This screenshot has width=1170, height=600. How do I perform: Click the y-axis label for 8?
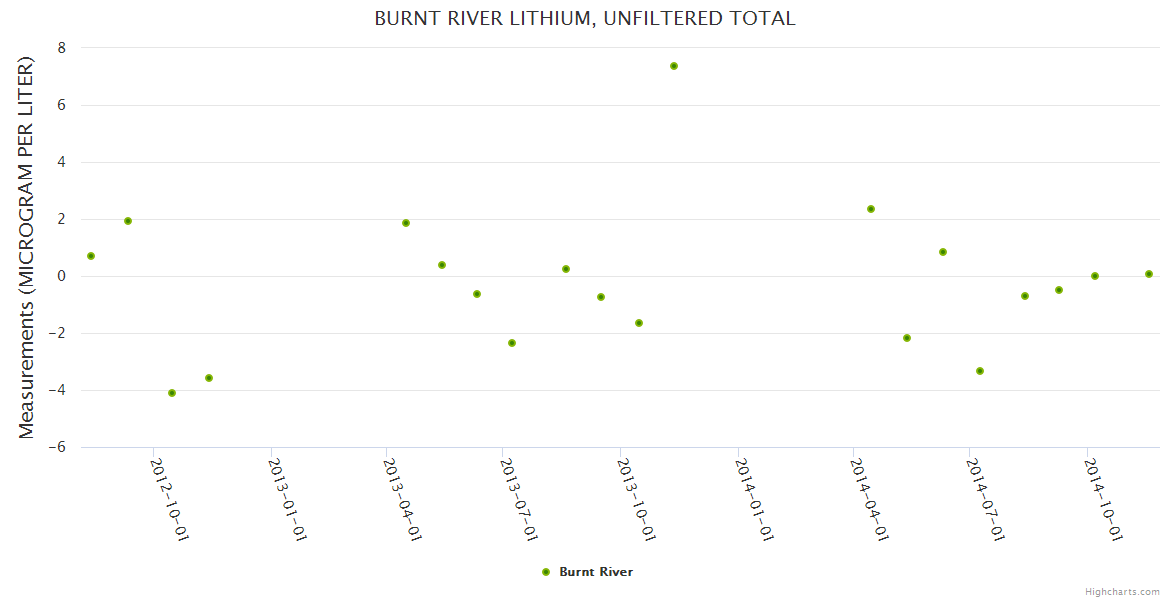61,48
